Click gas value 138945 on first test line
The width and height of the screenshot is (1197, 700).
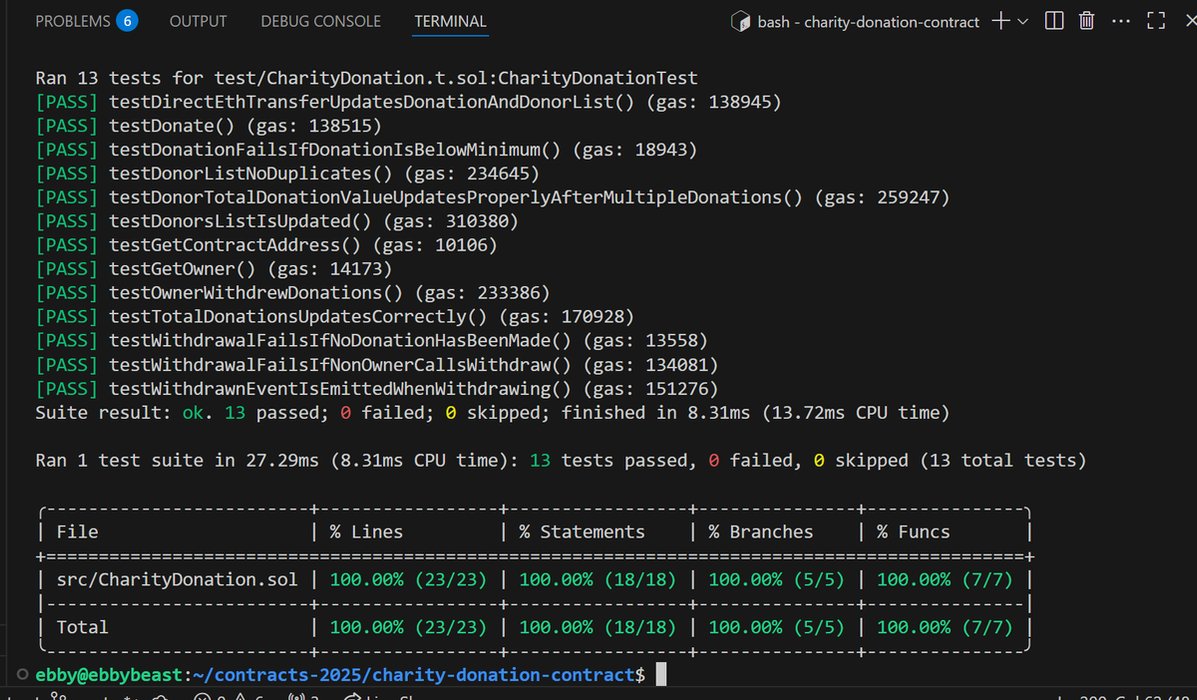coord(740,102)
